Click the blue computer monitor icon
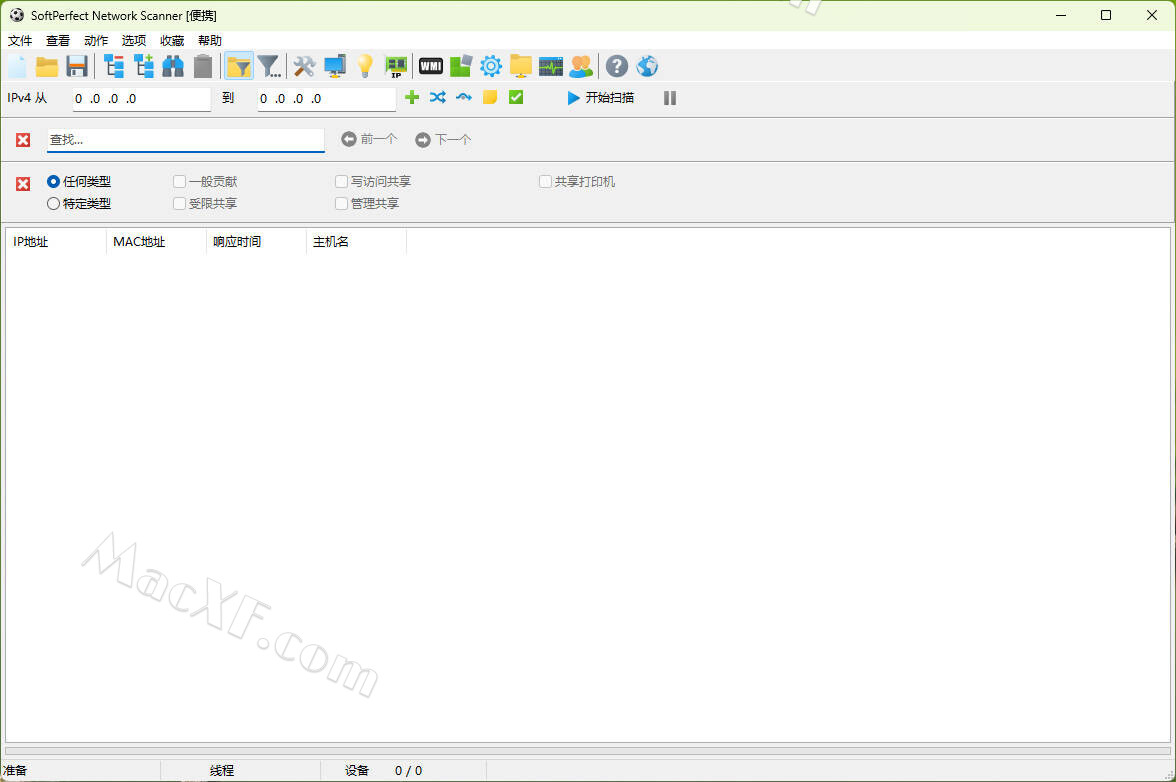The height and width of the screenshot is (782, 1176). [334, 67]
